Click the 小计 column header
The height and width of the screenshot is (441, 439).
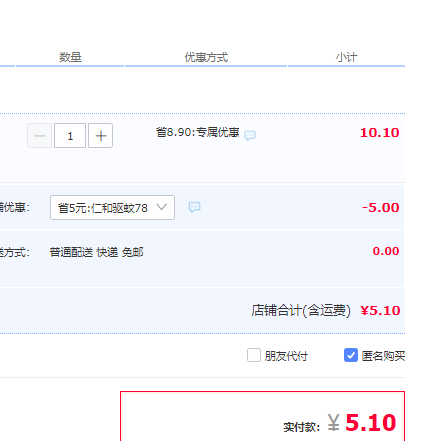point(346,57)
